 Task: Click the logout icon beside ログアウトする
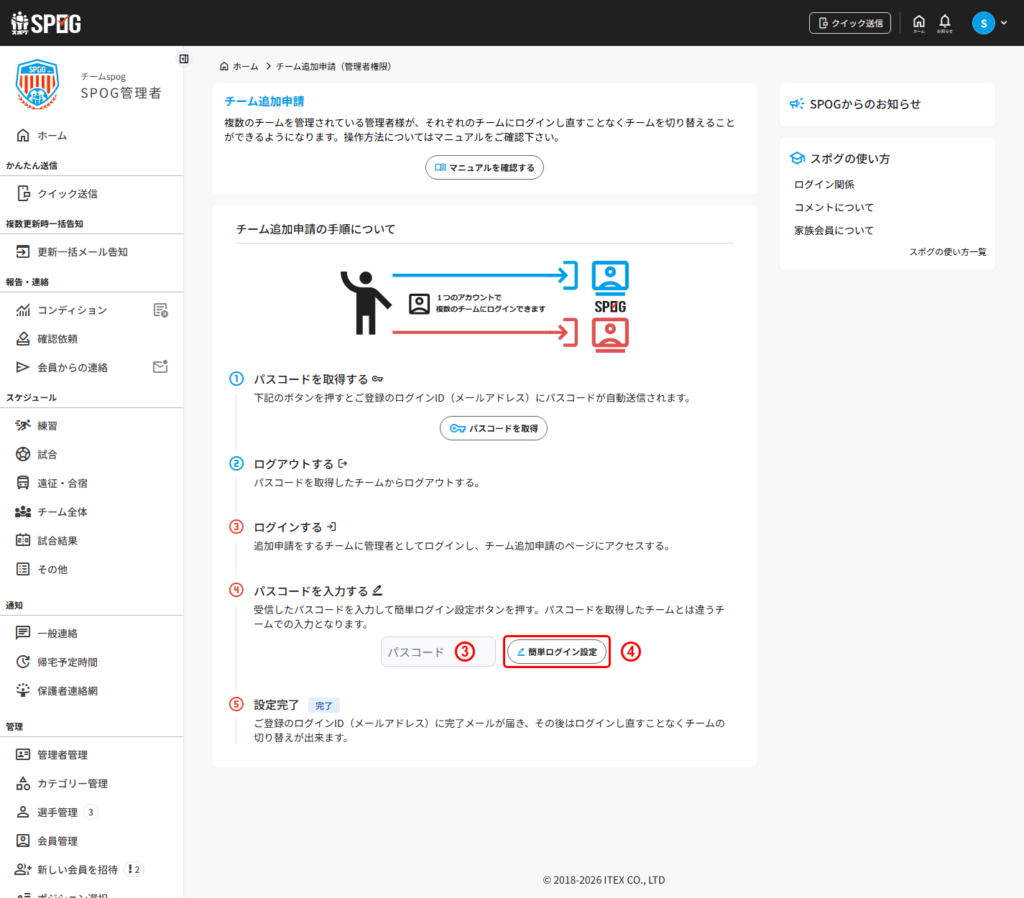[x=342, y=464]
